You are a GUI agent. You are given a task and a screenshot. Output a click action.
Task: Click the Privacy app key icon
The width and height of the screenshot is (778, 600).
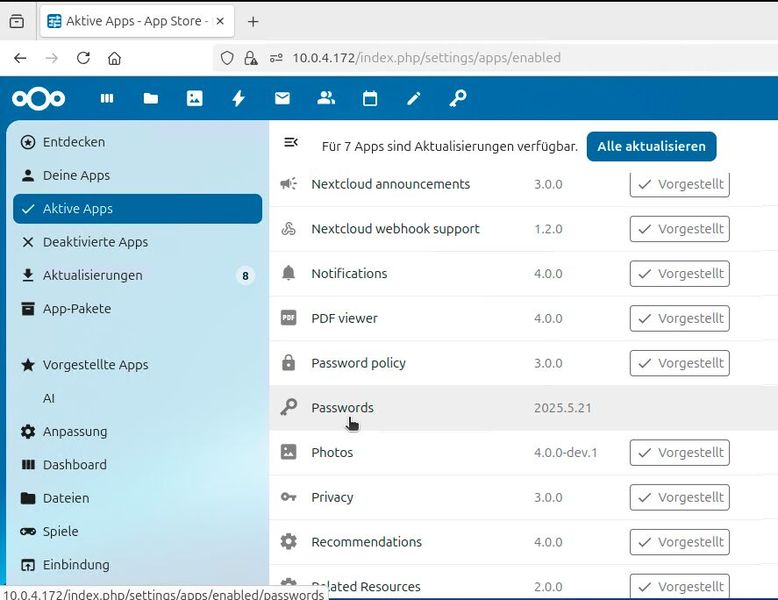[288, 497]
